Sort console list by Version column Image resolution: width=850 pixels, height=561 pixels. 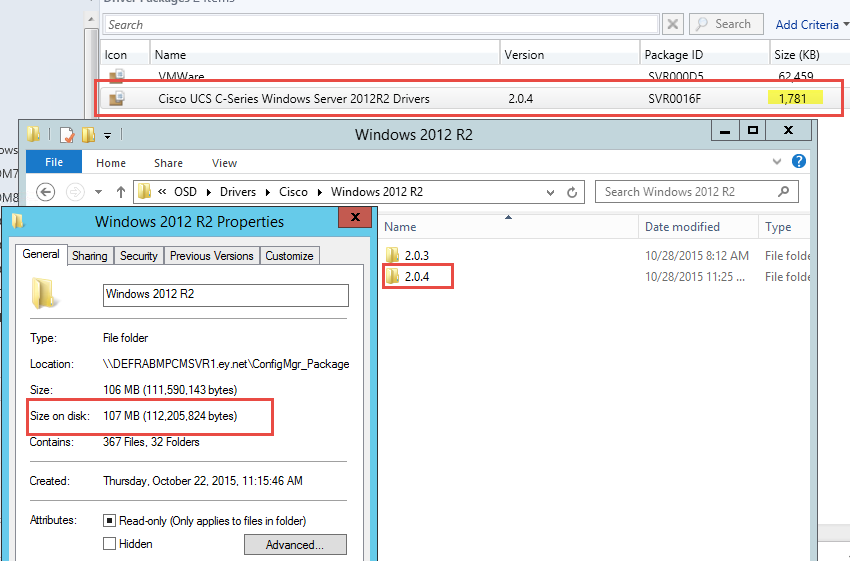click(x=570, y=55)
